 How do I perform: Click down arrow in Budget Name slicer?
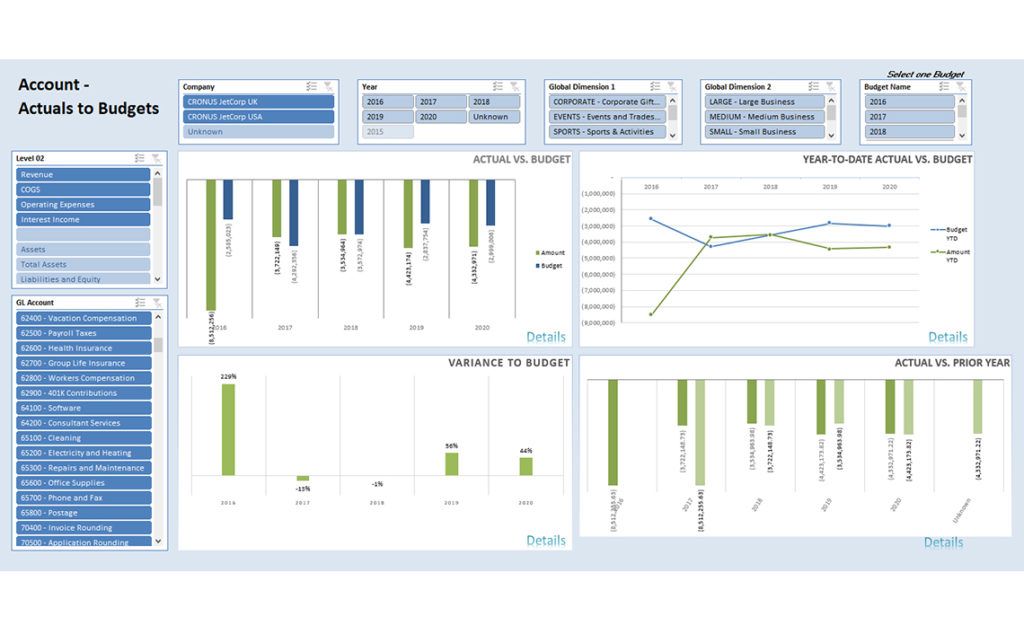pyautogui.click(x=962, y=135)
